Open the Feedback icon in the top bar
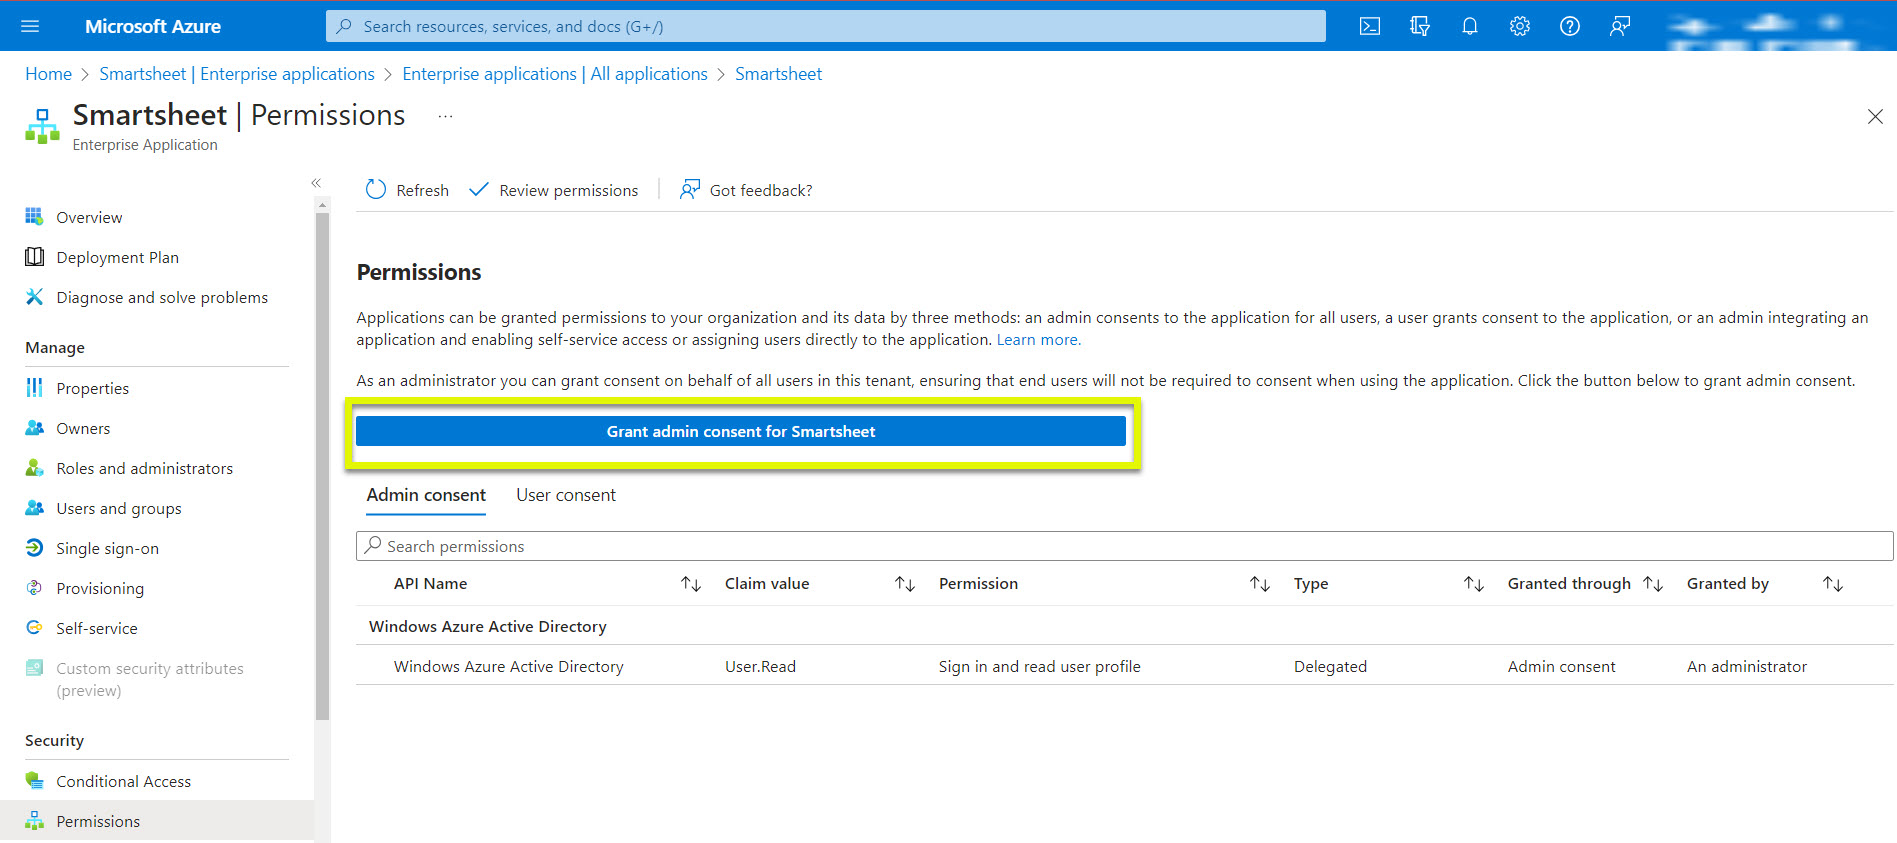This screenshot has width=1897, height=843. pos(1620,26)
